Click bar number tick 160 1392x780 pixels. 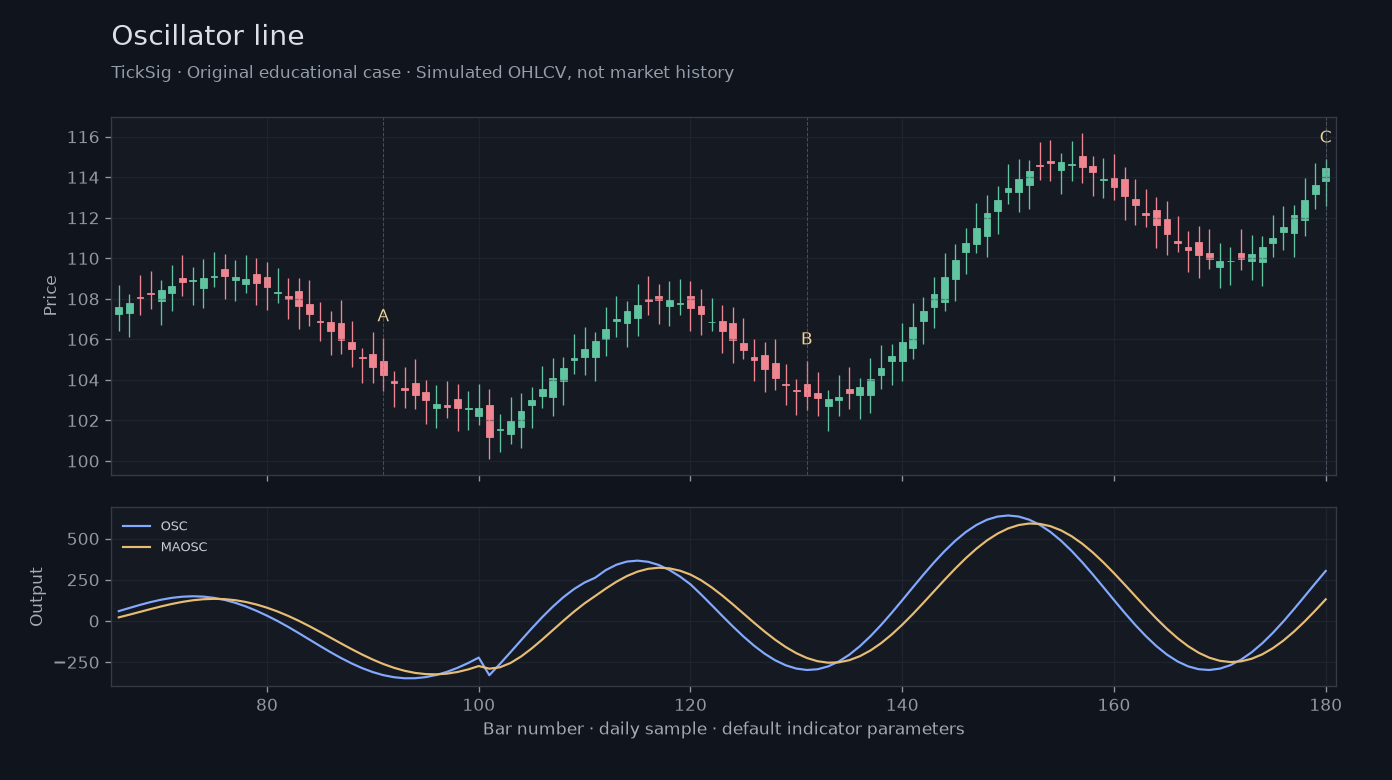(1114, 704)
